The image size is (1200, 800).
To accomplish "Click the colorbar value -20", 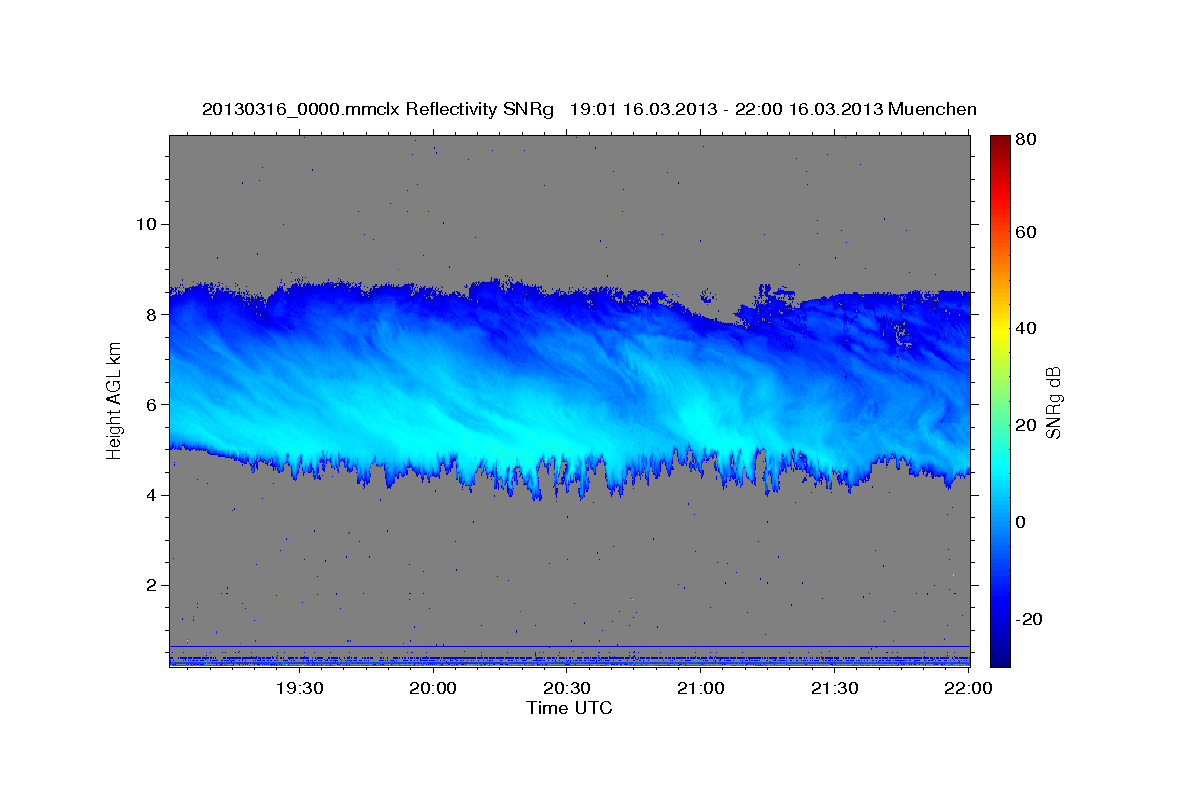I will pos(1027,619).
